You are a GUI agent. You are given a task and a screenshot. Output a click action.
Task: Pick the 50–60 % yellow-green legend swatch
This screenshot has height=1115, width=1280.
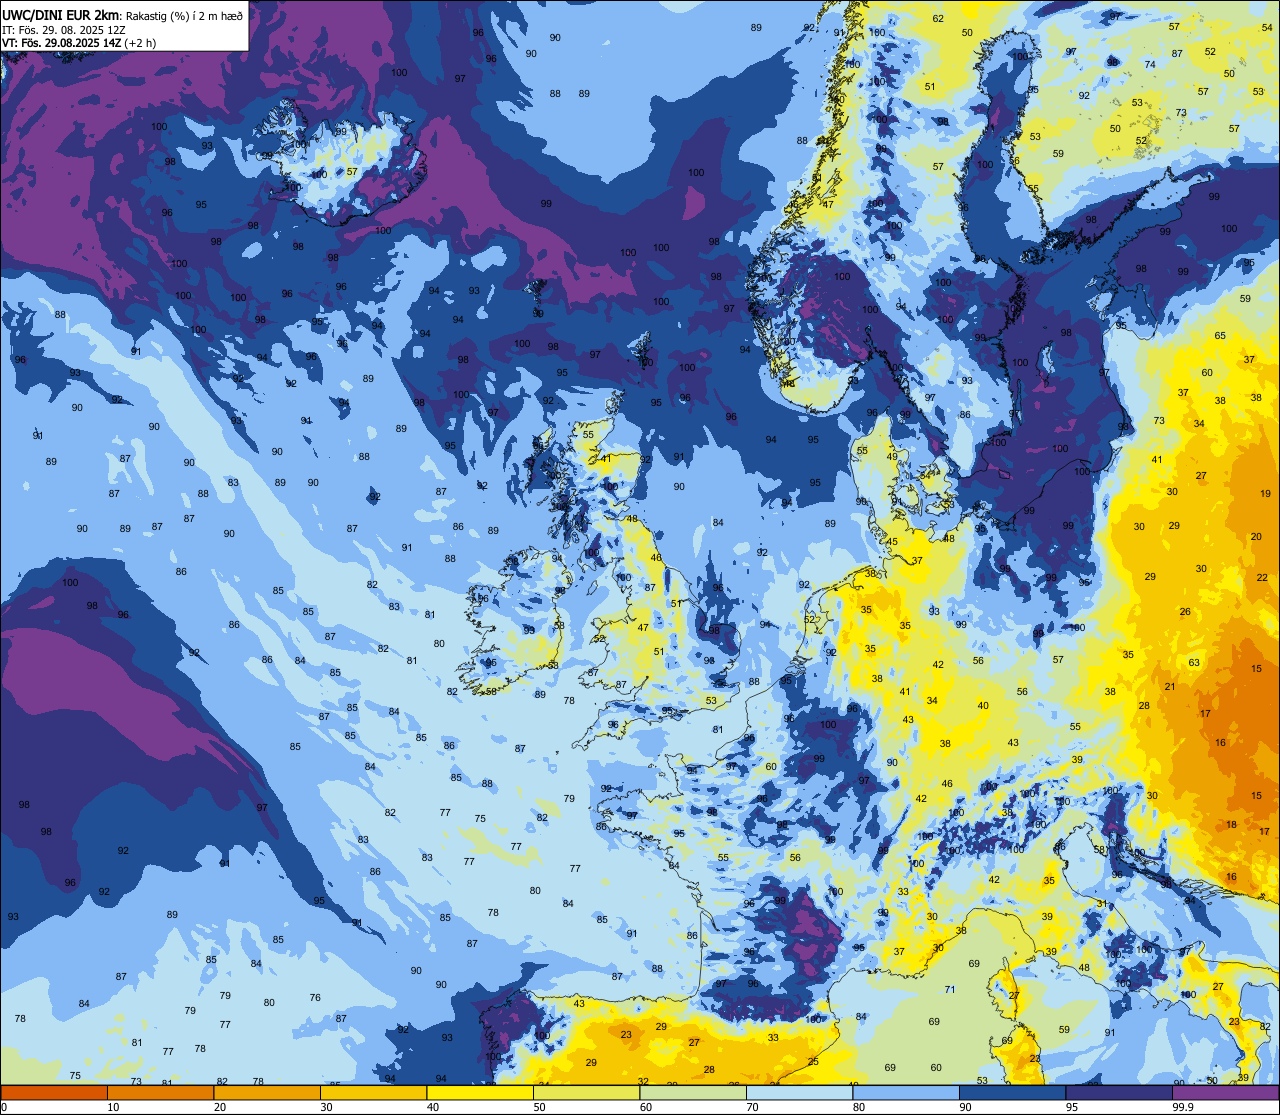[x=586, y=1092]
